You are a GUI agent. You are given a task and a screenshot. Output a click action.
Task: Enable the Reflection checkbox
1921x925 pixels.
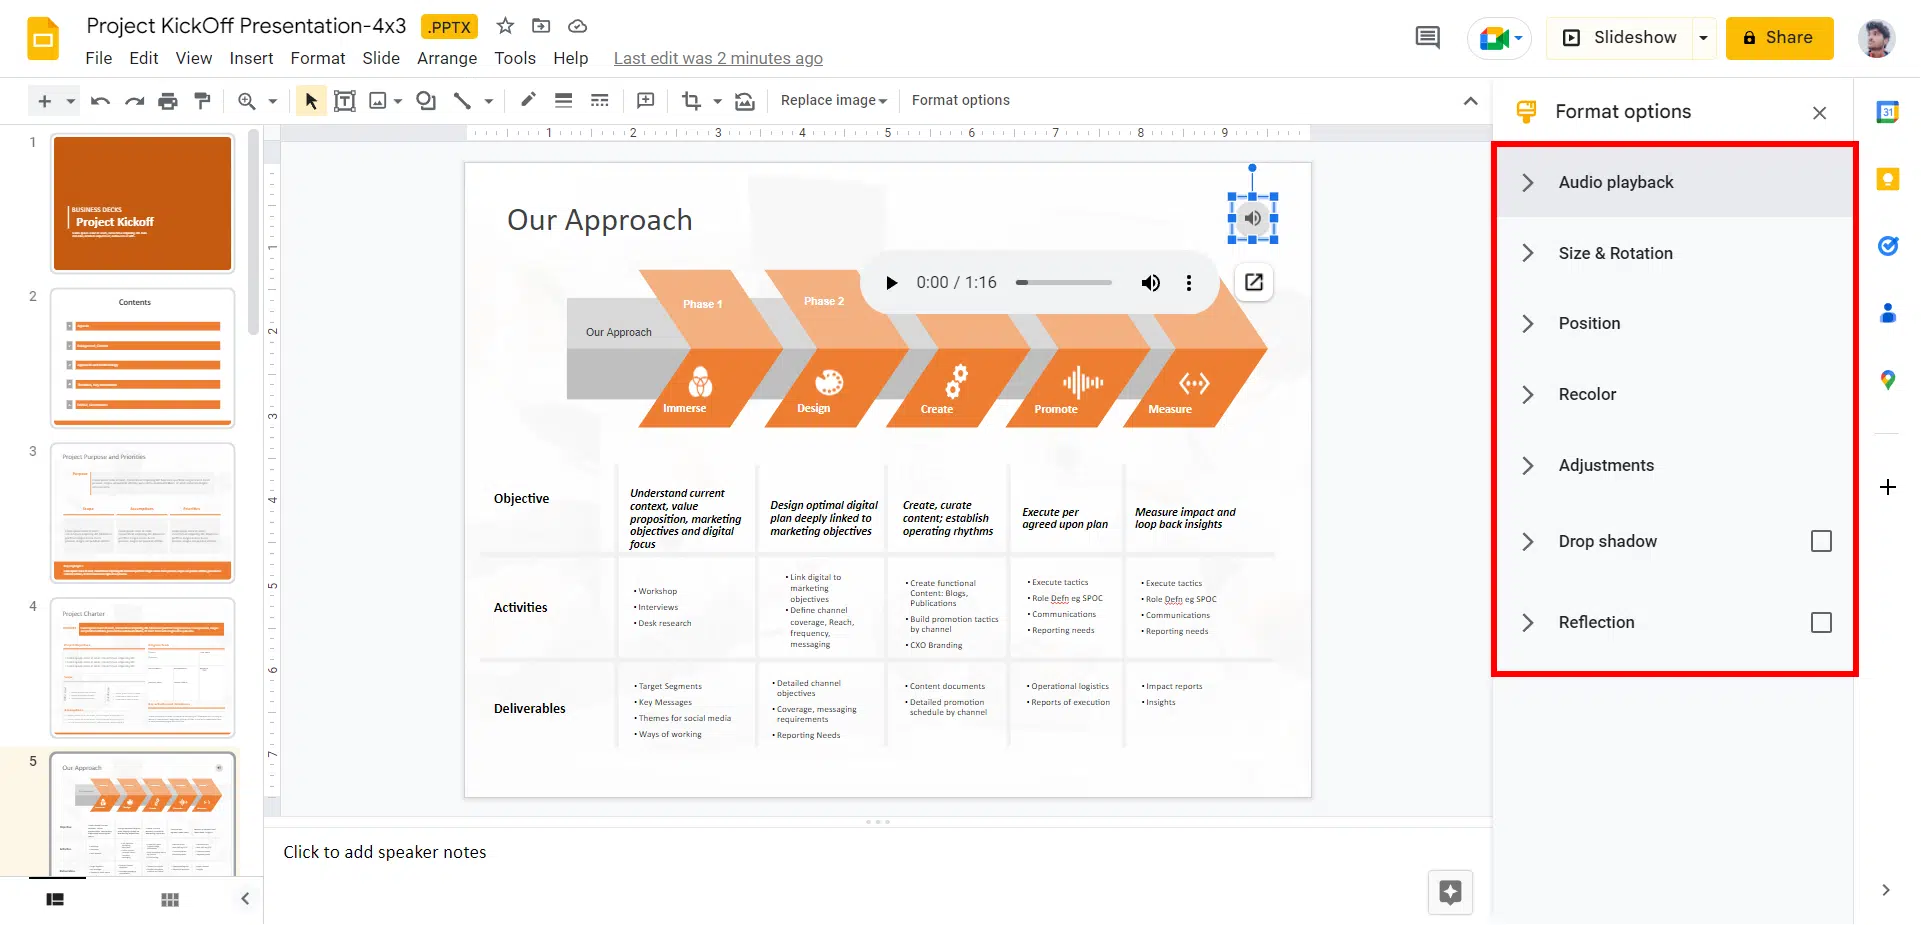pos(1821,622)
